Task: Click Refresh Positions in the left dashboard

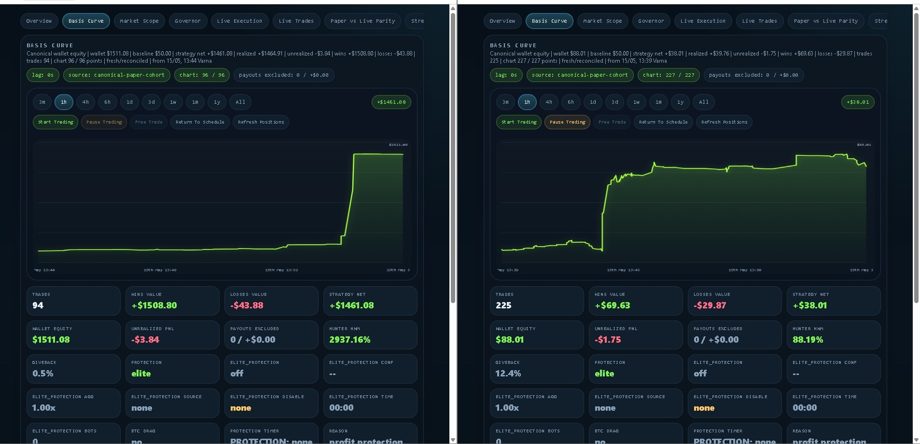Action: (x=261, y=123)
